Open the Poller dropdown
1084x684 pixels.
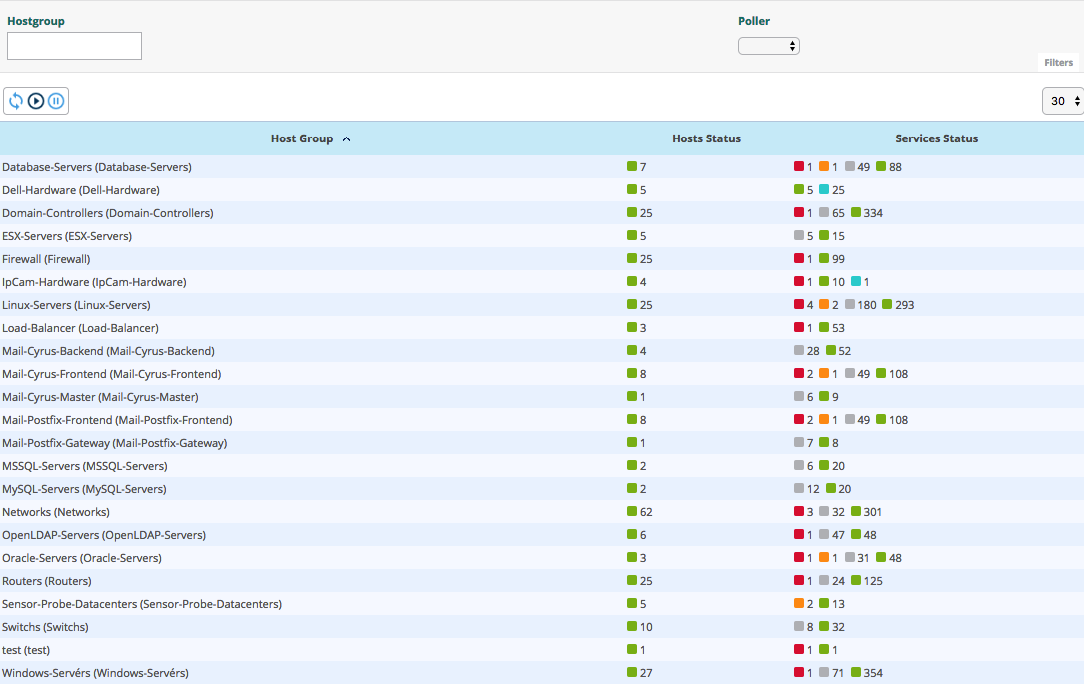768,46
